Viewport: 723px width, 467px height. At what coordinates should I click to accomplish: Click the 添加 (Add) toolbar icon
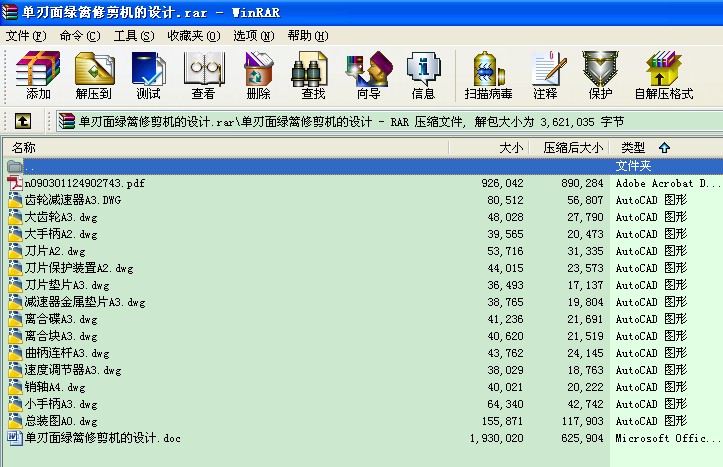38,76
